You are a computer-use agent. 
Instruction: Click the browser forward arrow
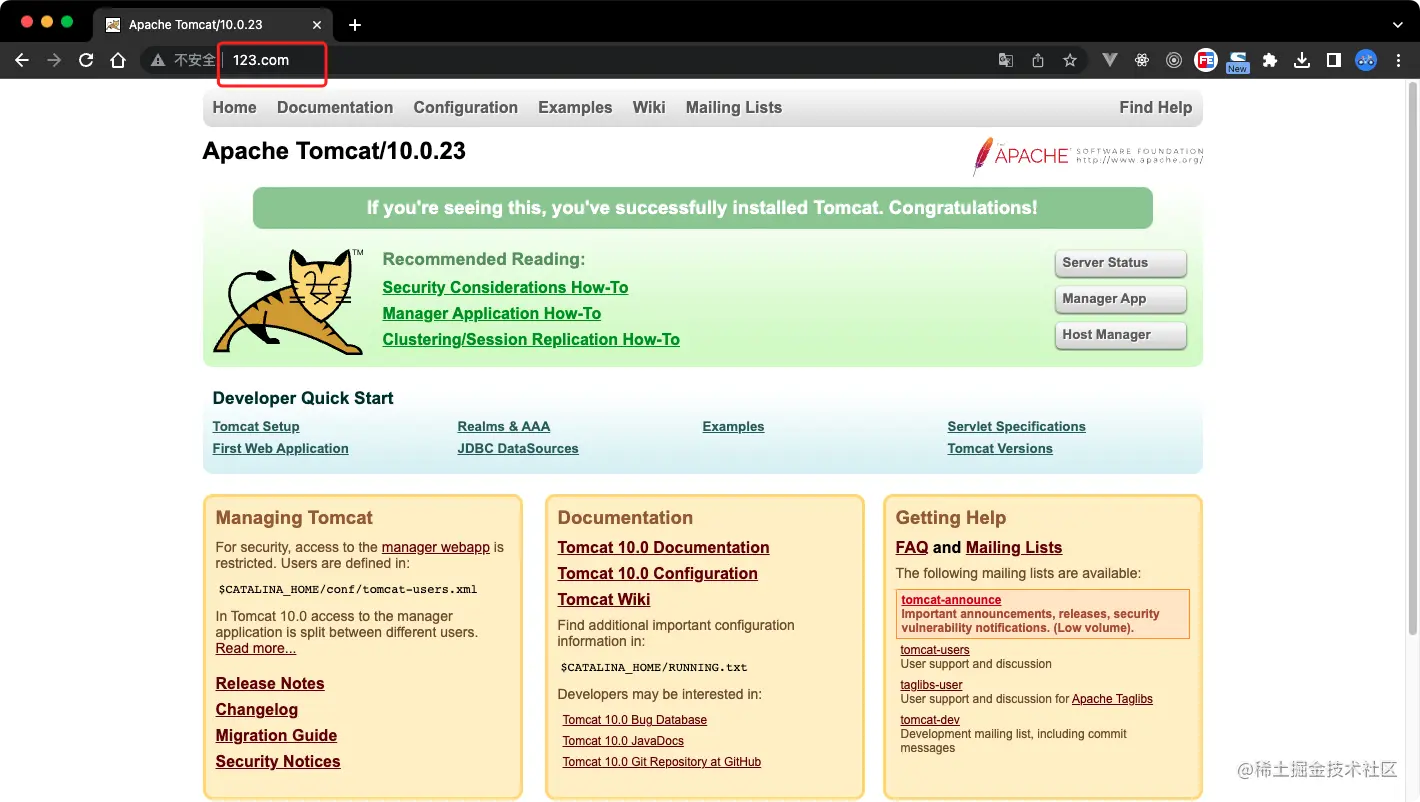pyautogui.click(x=54, y=60)
